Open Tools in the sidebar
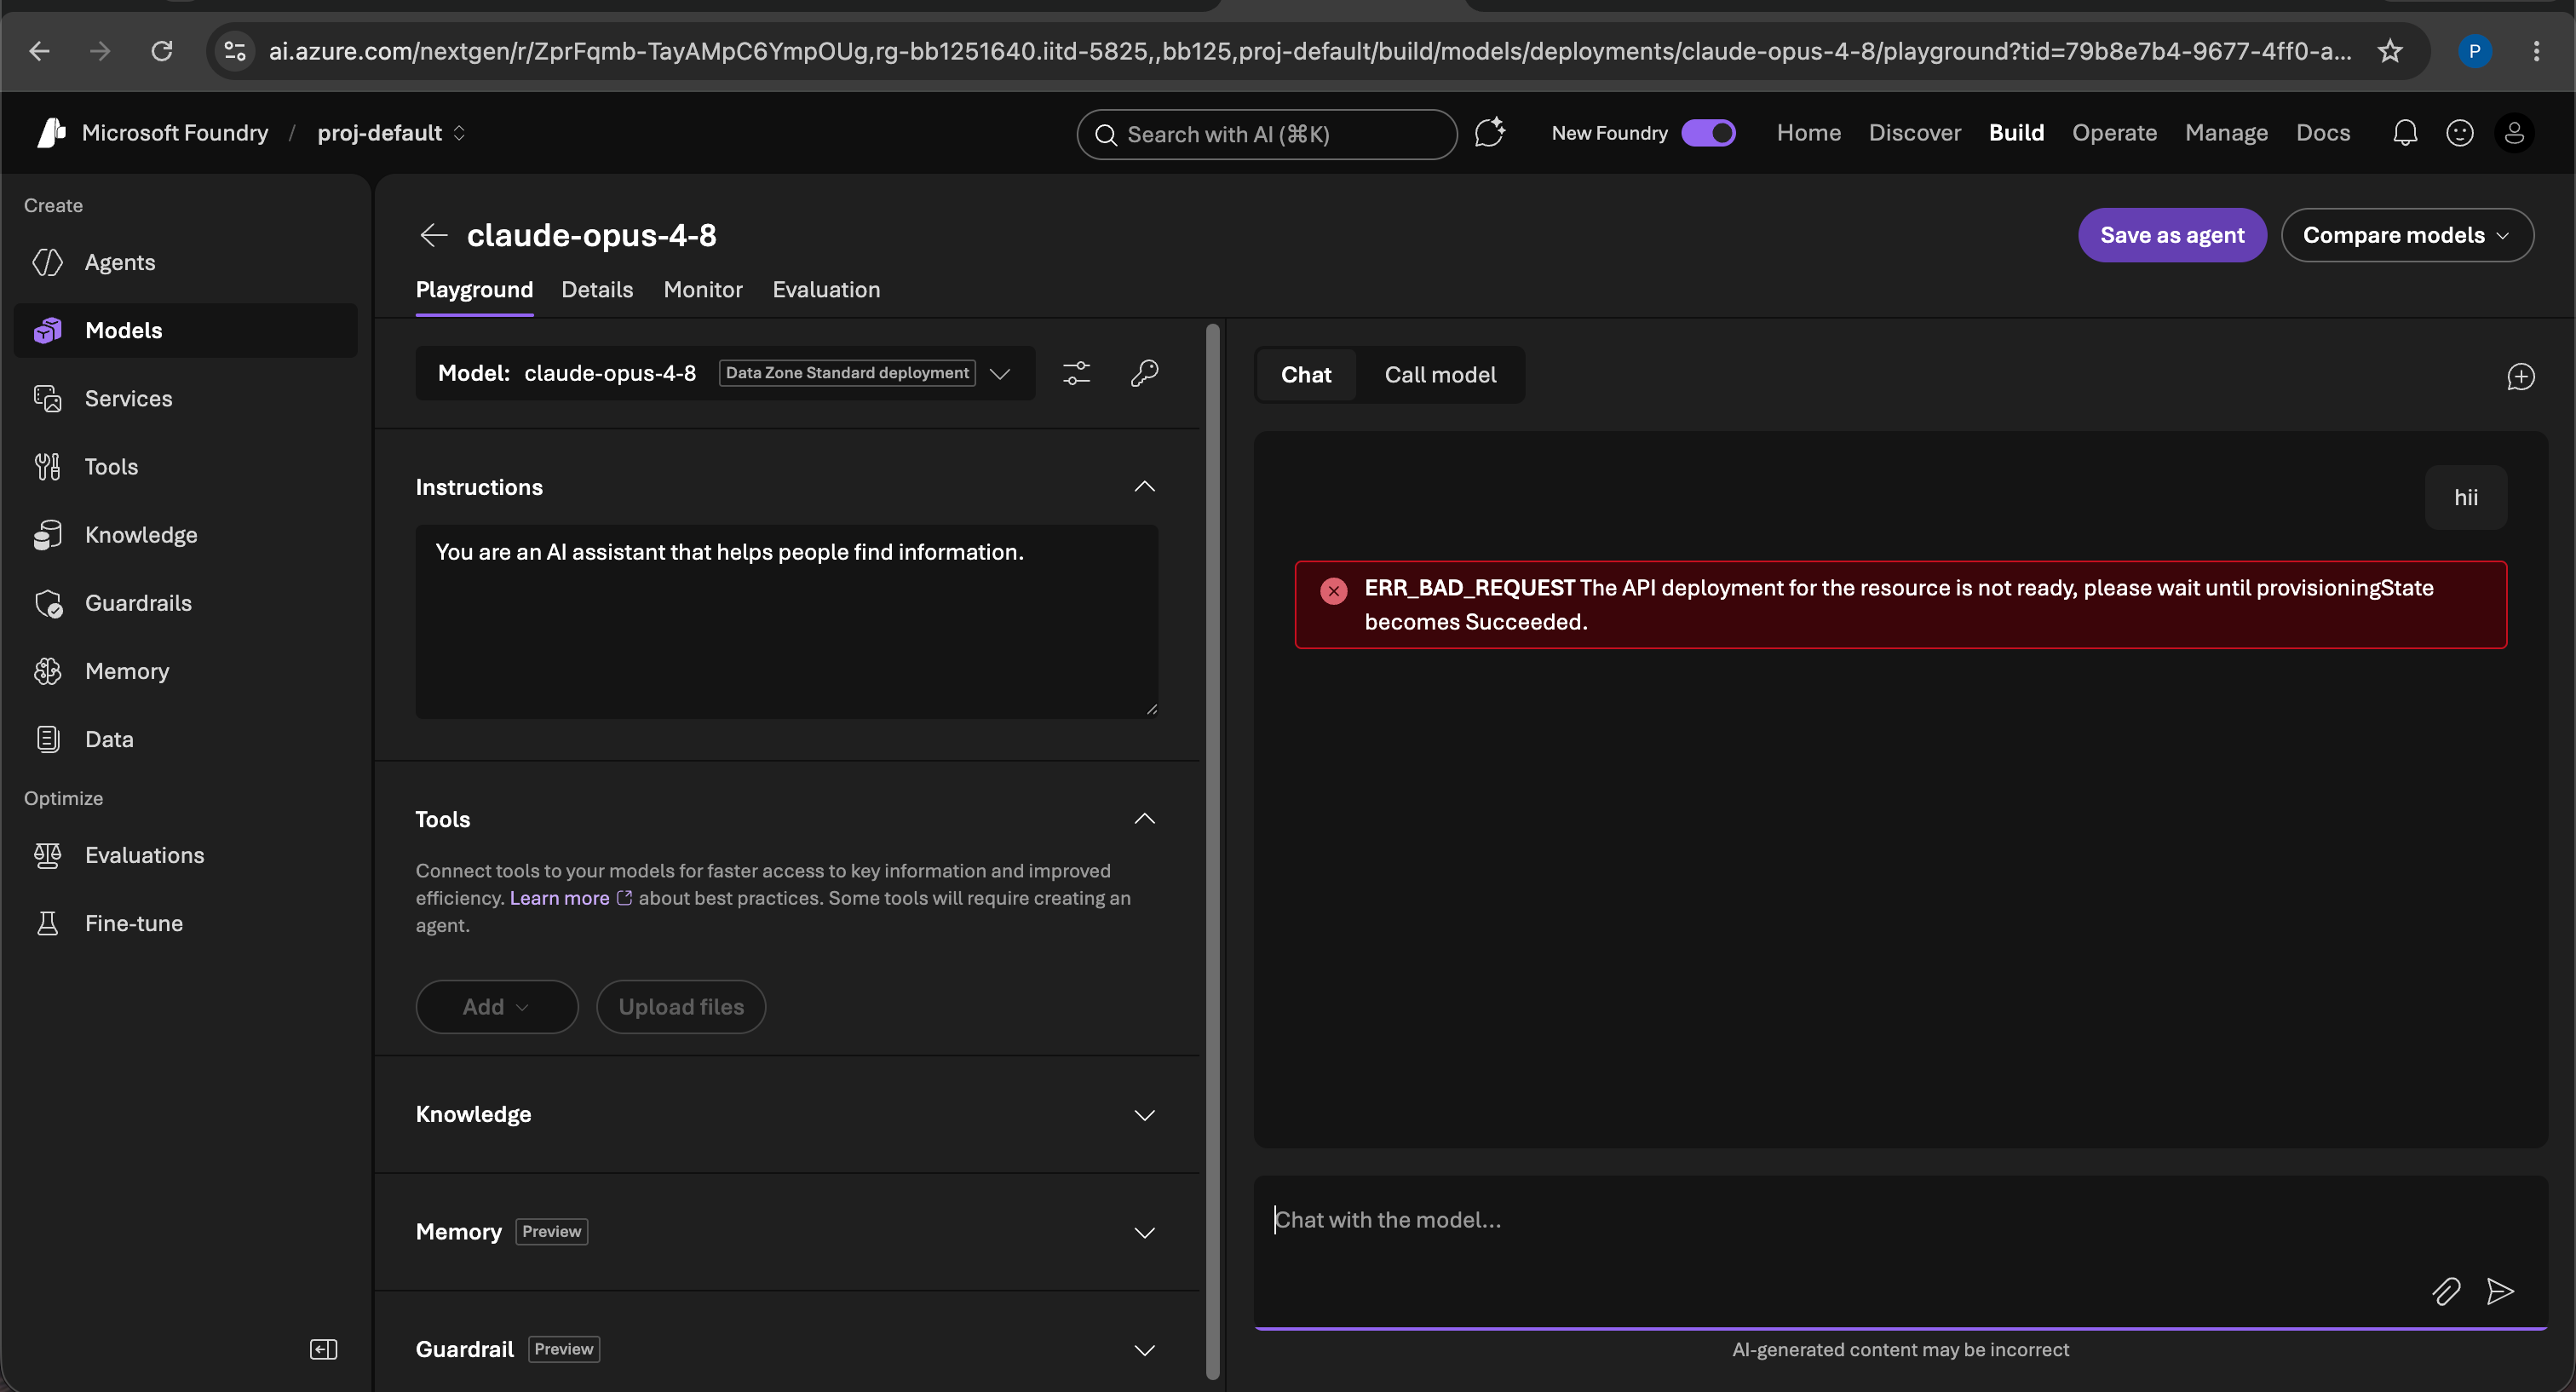The width and height of the screenshot is (2576, 1392). (x=186, y=466)
